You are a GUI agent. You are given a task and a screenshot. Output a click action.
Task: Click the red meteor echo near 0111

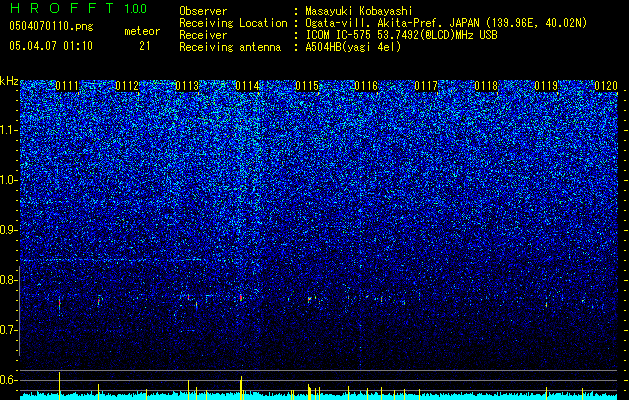click(60, 303)
